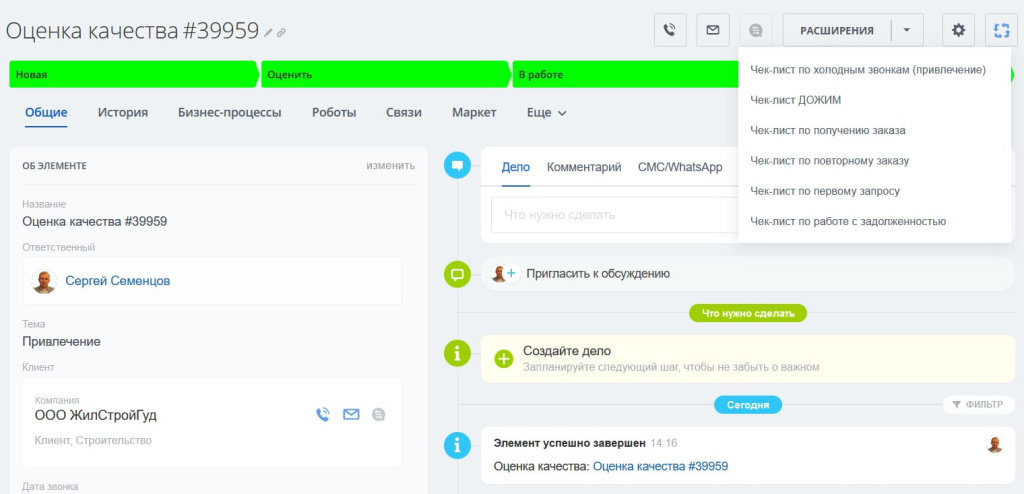Click the blue speech bubble timeline icon

pos(457,165)
